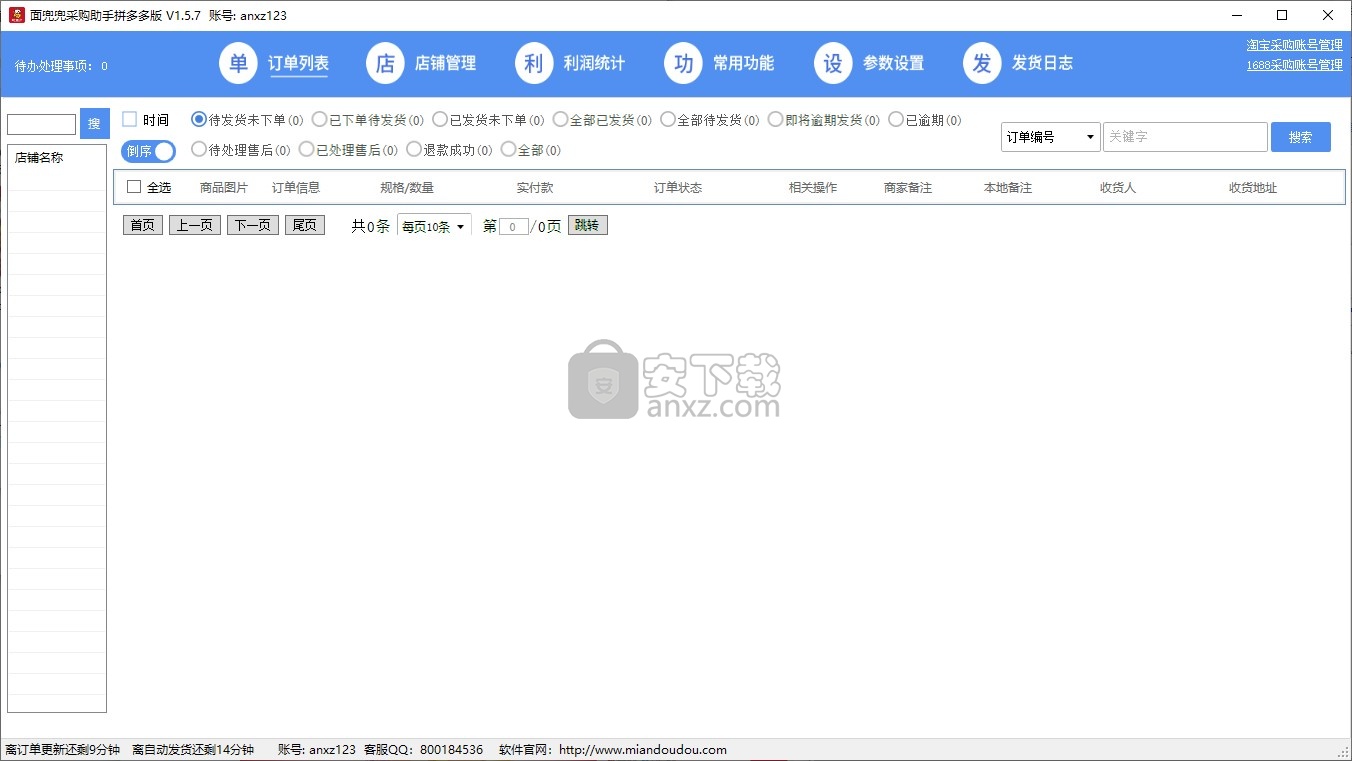Open the 店铺管理 tab

(445, 63)
